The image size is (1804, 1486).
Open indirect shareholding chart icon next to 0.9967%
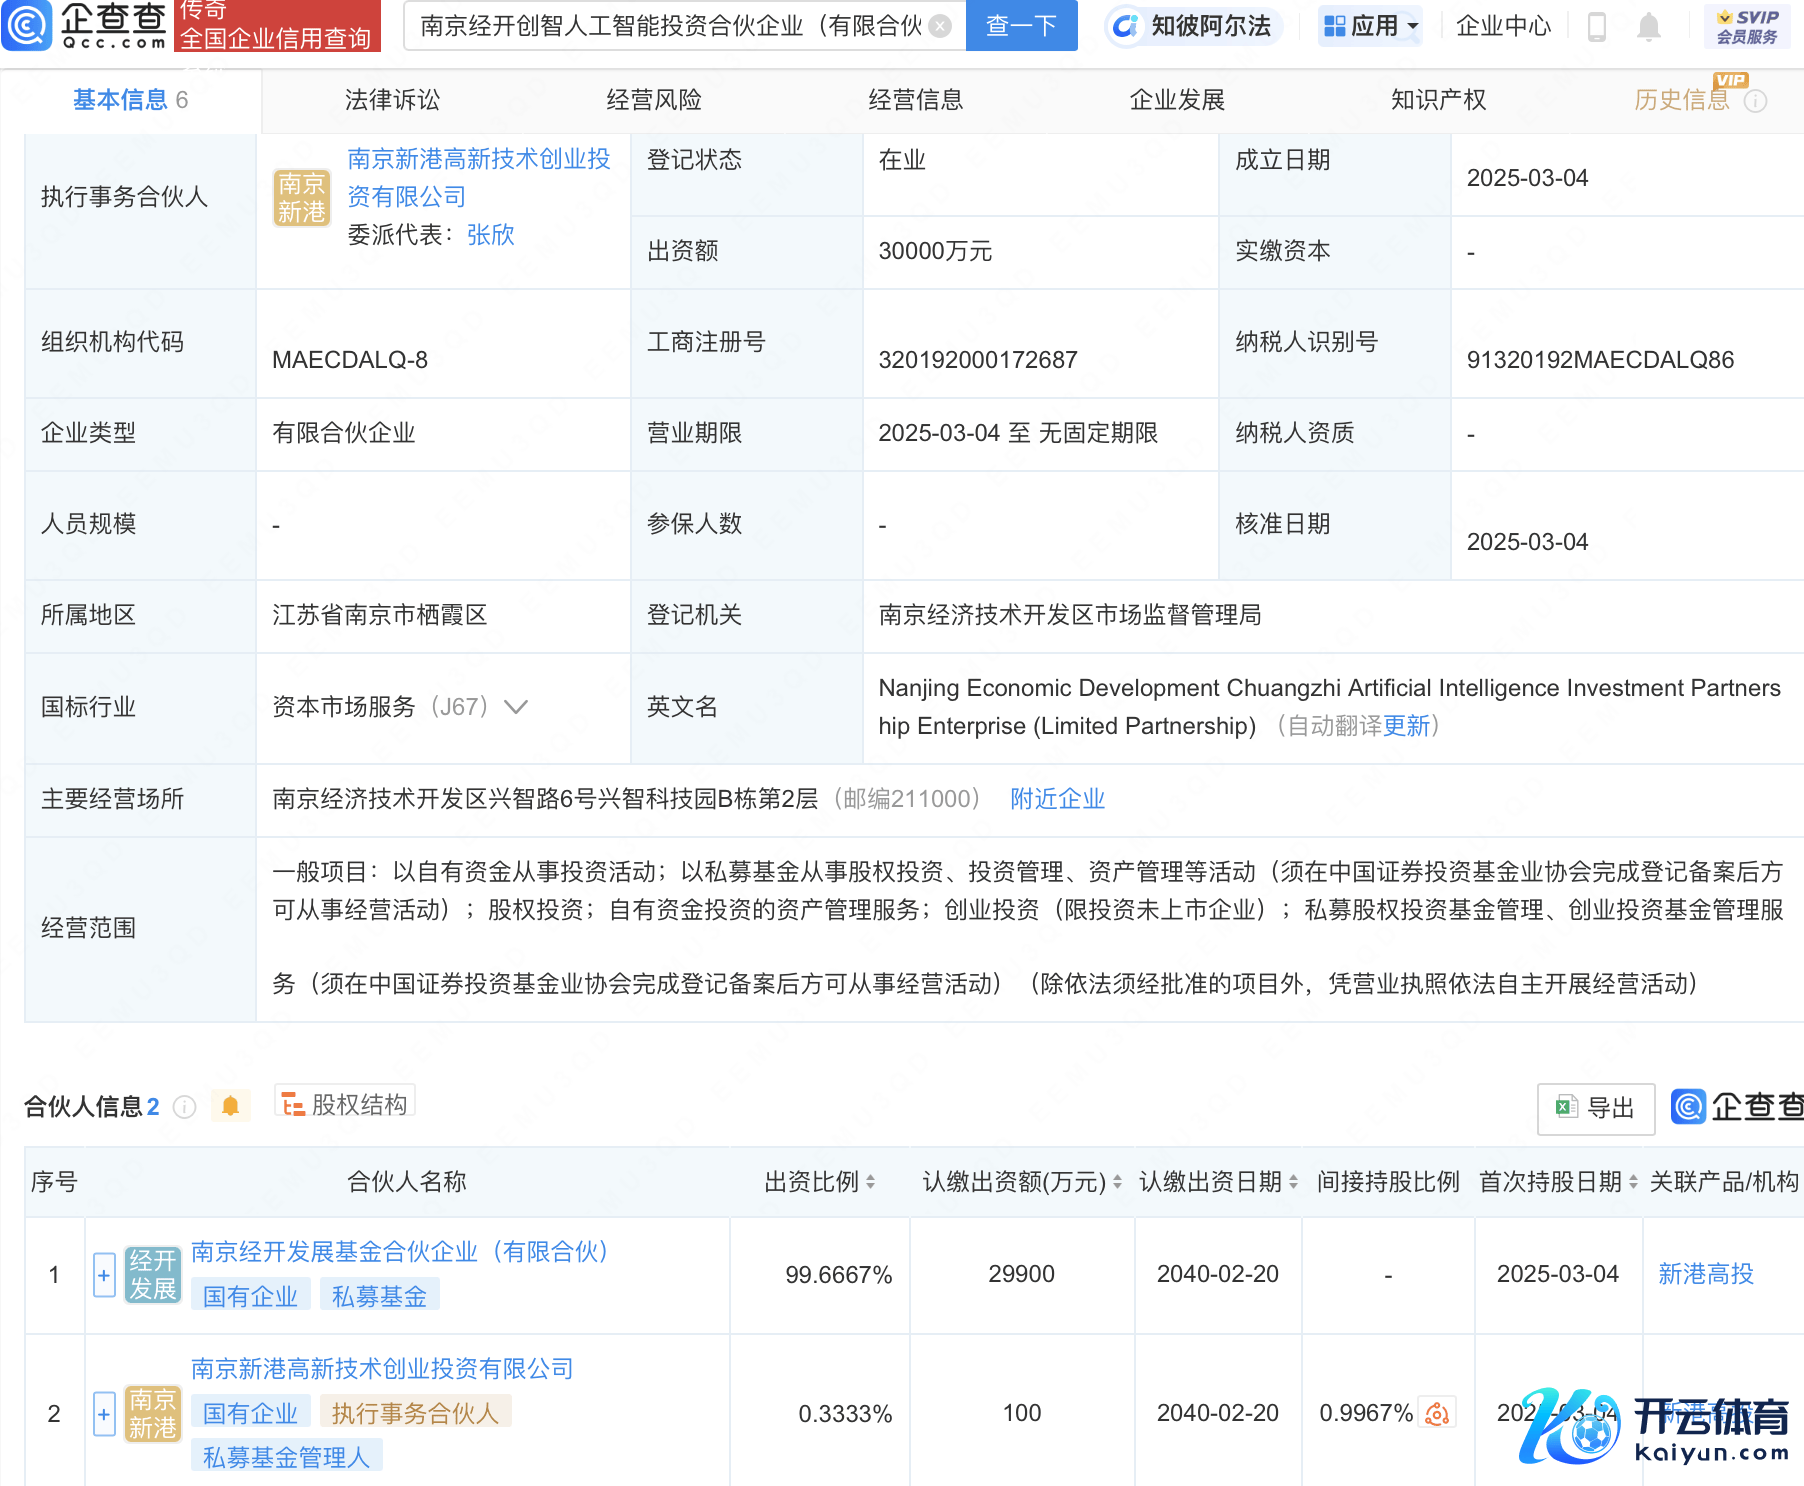[x=1437, y=1413]
